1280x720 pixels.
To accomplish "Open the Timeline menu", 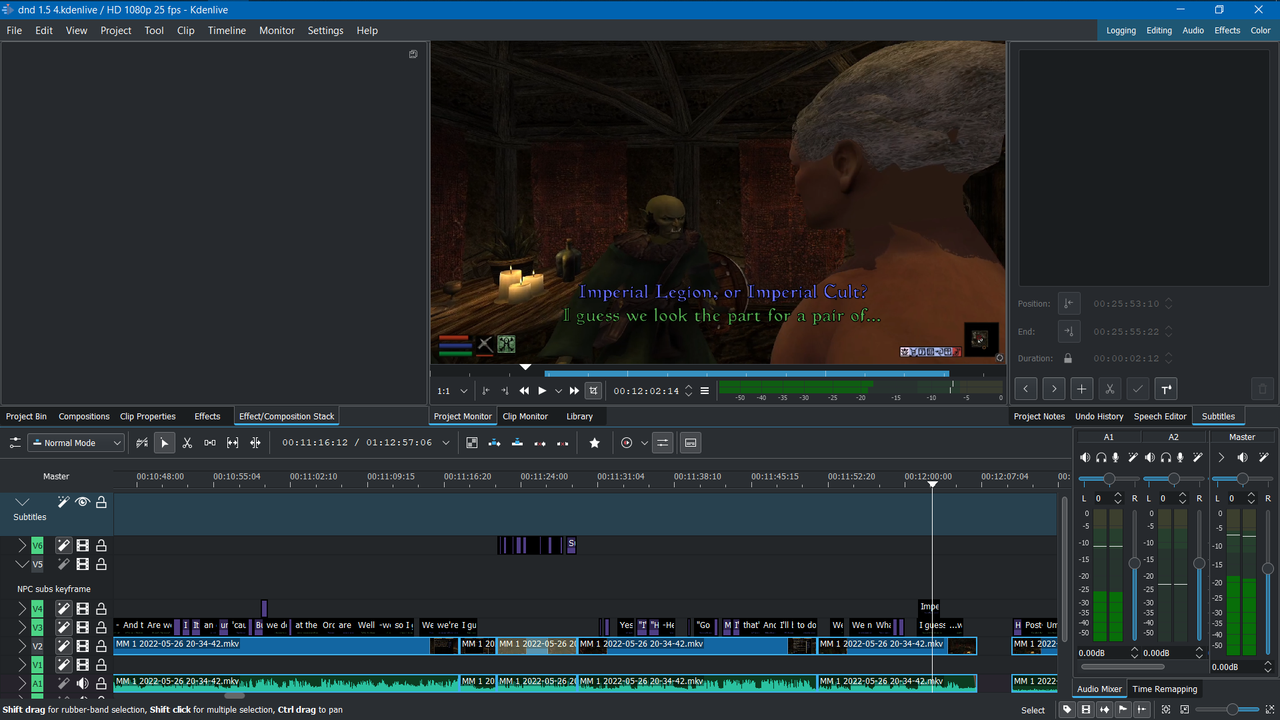I will click(x=227, y=30).
